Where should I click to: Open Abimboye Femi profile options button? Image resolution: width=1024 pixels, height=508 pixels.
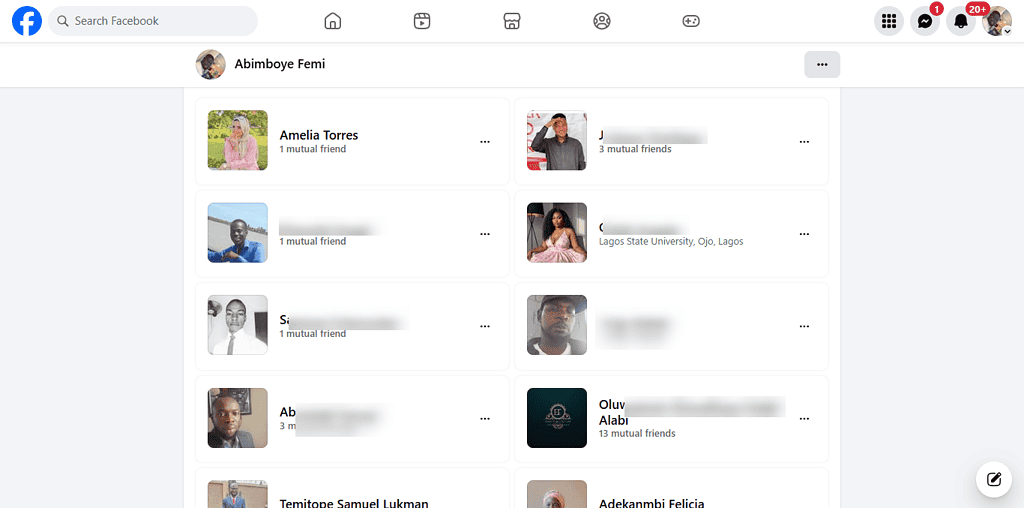coord(822,65)
